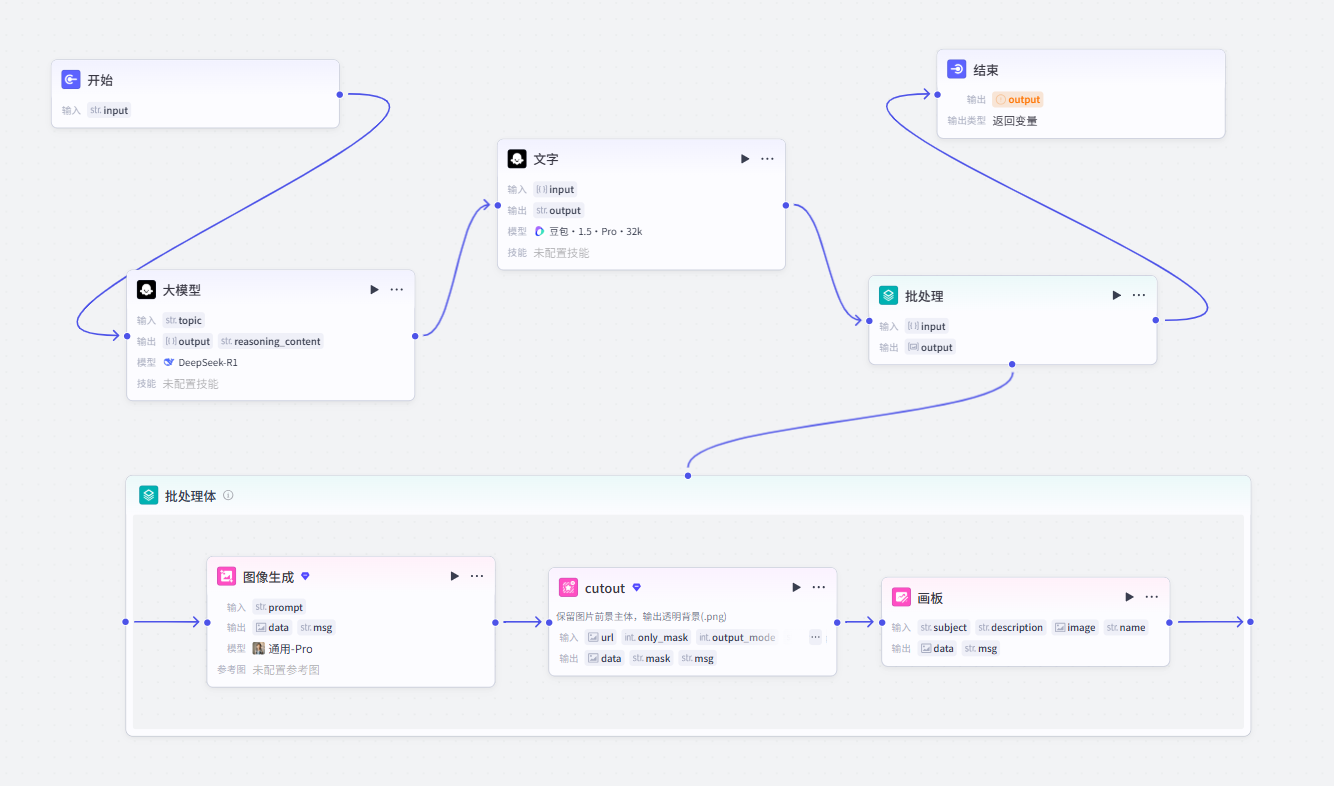Open the three-dot menu on 画板 node
Viewport: 1334px width, 786px height.
pyautogui.click(x=1152, y=597)
